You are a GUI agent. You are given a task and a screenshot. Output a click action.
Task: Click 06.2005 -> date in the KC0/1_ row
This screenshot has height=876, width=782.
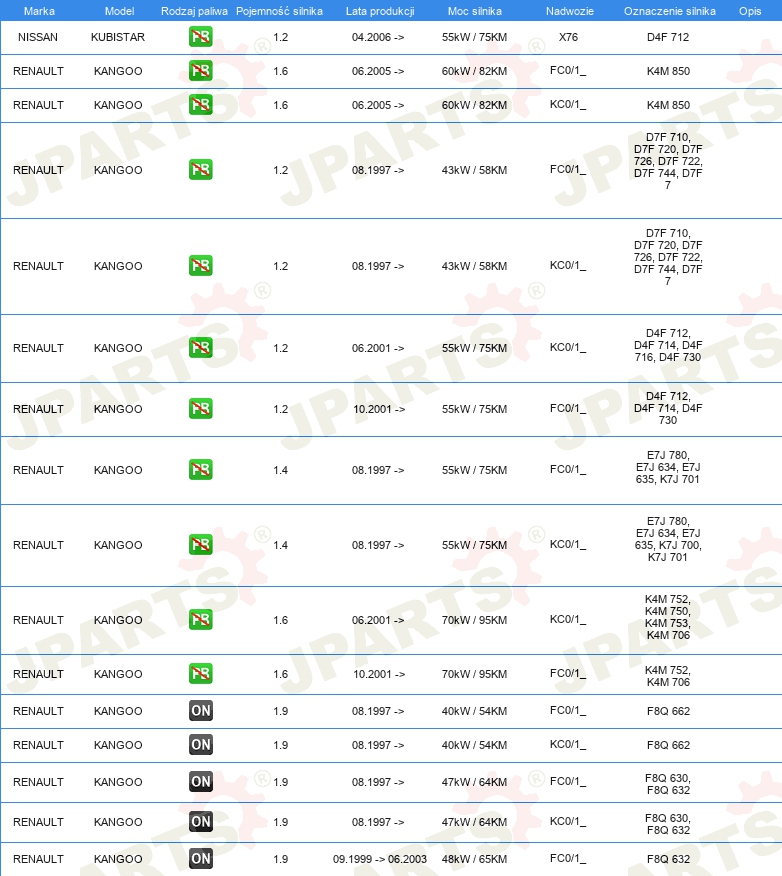pos(378,105)
